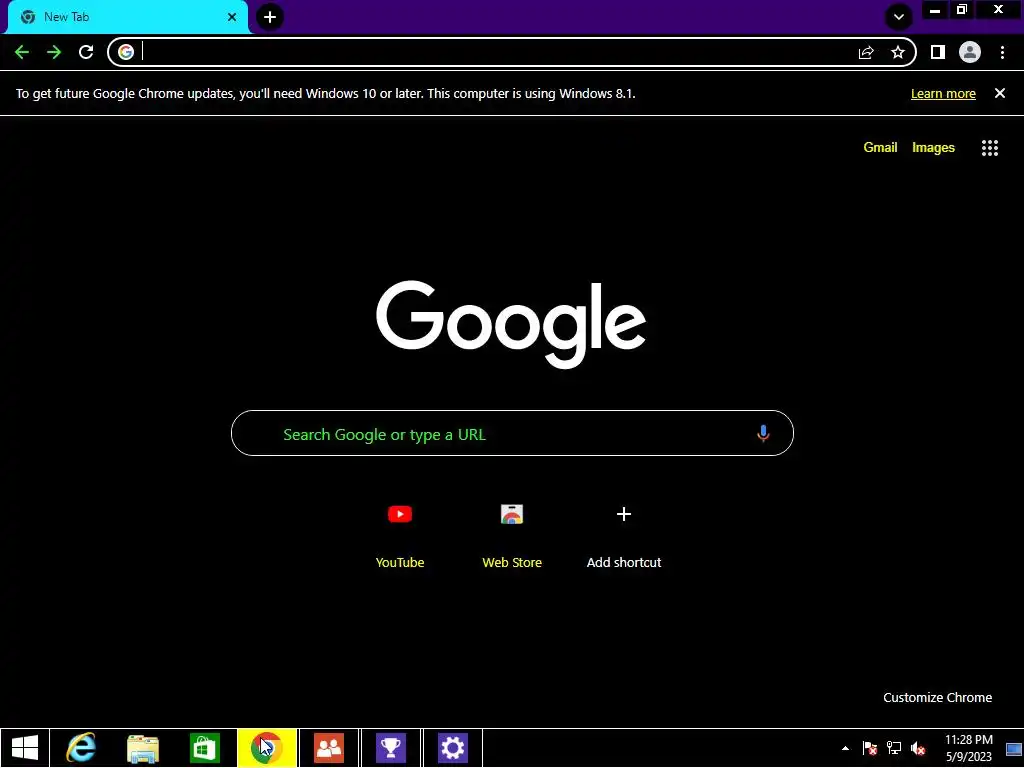Click the muted volume tray icon

click(x=918, y=748)
